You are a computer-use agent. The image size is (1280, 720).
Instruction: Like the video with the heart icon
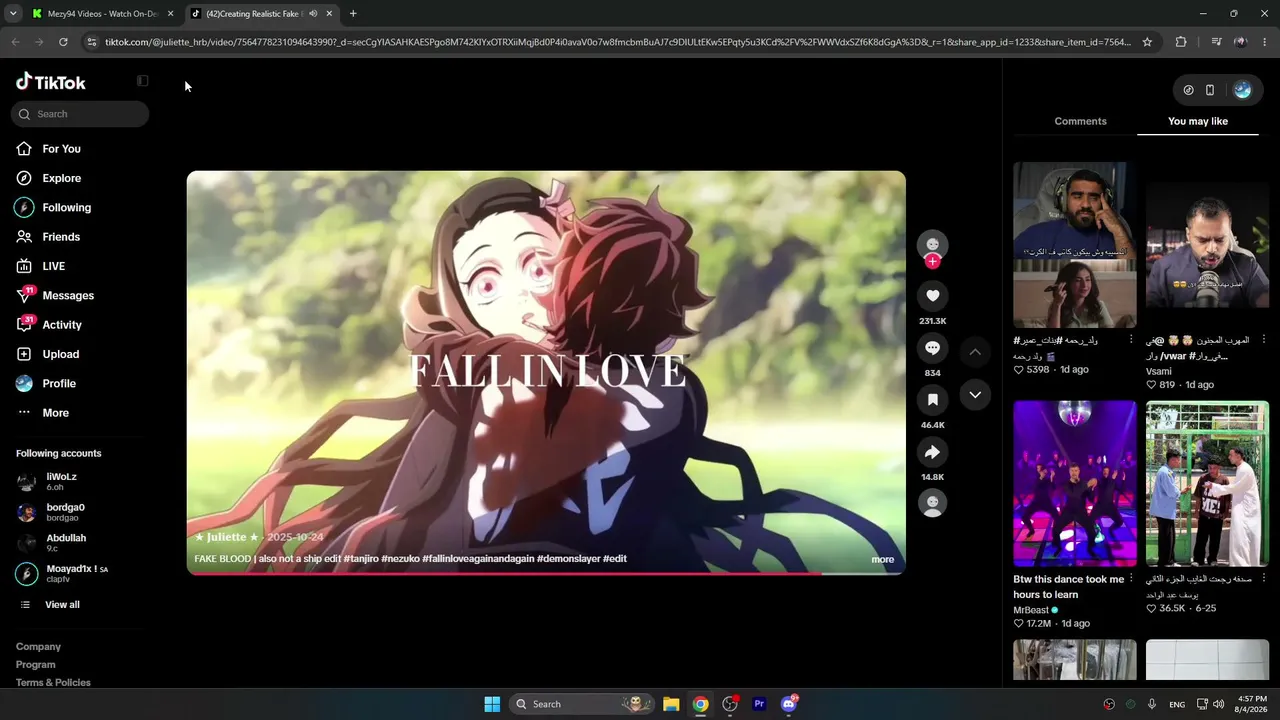tap(932, 296)
